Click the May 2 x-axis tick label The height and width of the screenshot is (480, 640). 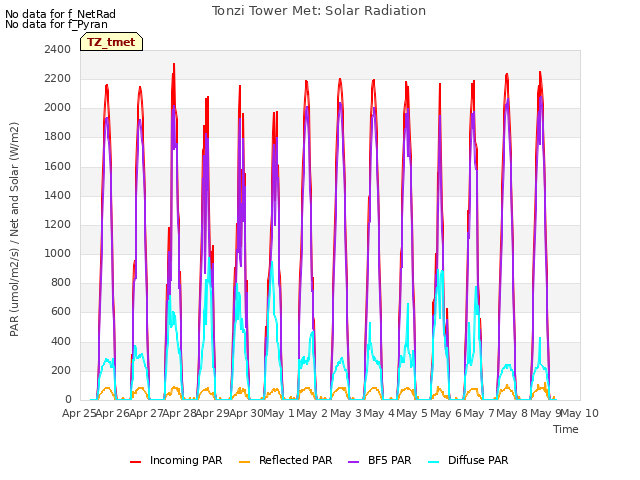coord(313,413)
